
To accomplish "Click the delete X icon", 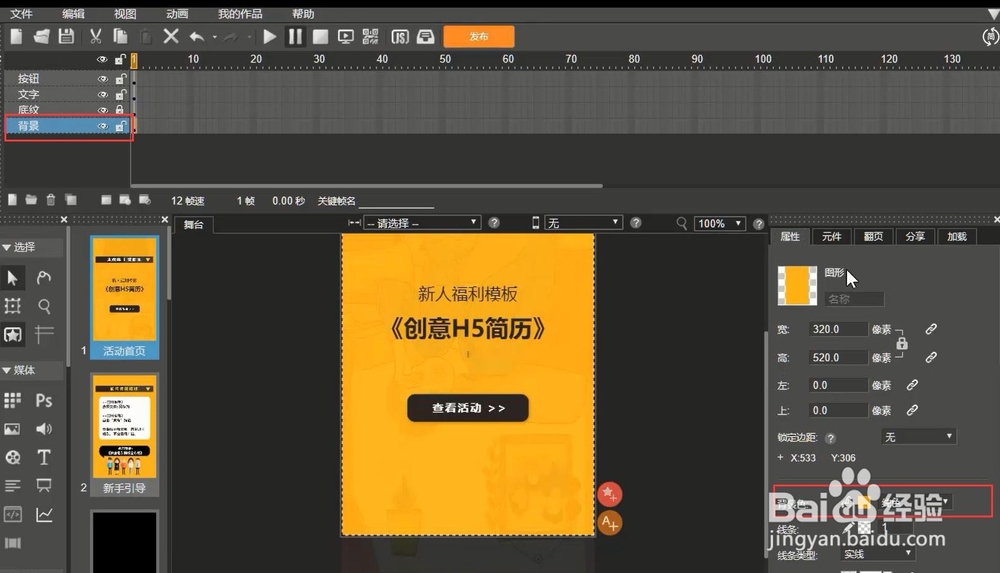I will coord(171,36).
